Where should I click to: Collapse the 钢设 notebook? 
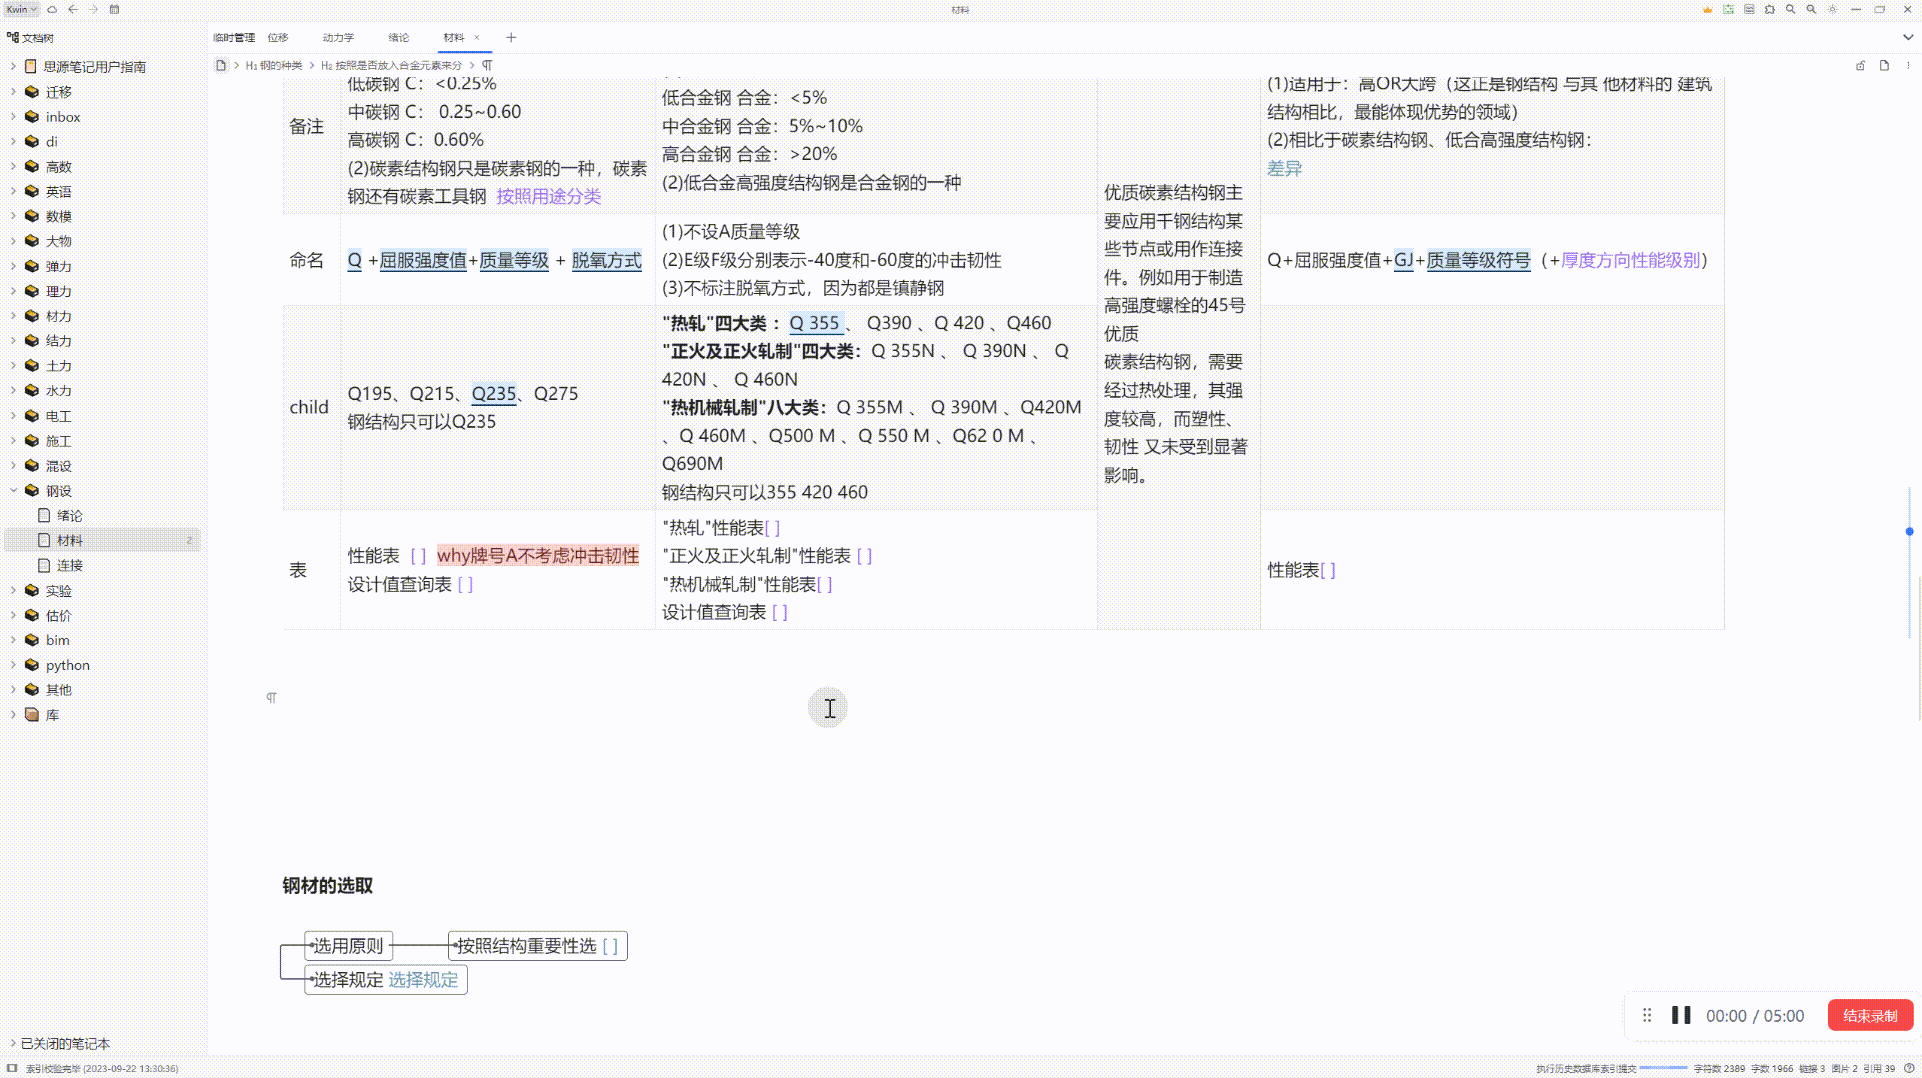tap(13, 490)
